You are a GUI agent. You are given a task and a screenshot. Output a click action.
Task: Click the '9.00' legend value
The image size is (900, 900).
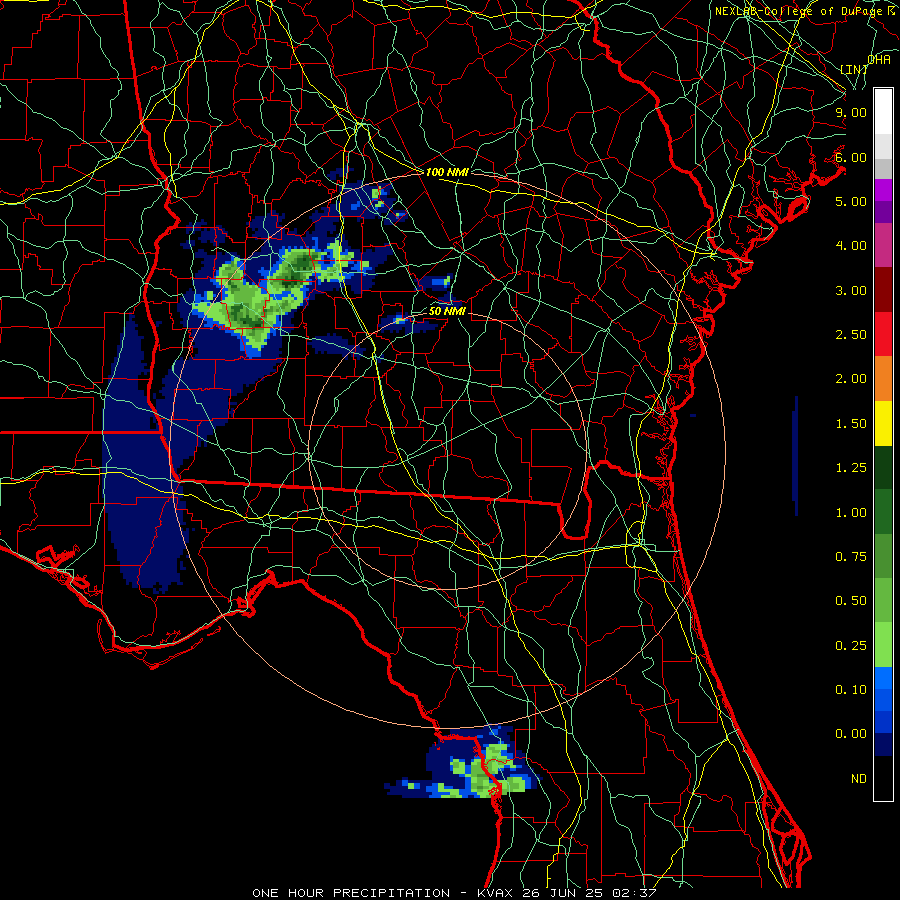tap(851, 112)
